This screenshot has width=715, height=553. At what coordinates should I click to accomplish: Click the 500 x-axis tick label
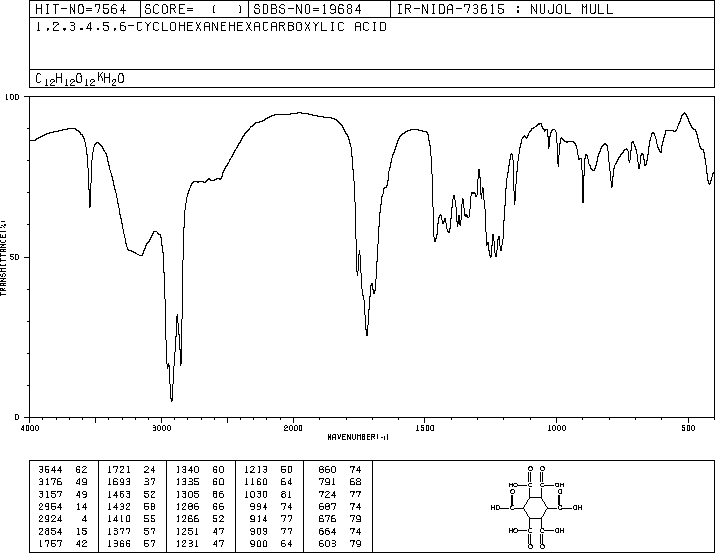688,428
